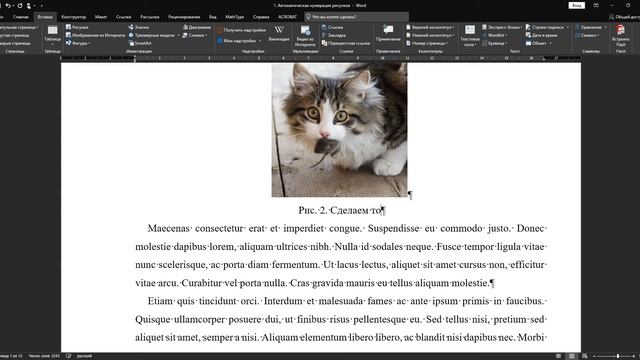
Task: Click the word count in status bar
Action: tap(44, 356)
